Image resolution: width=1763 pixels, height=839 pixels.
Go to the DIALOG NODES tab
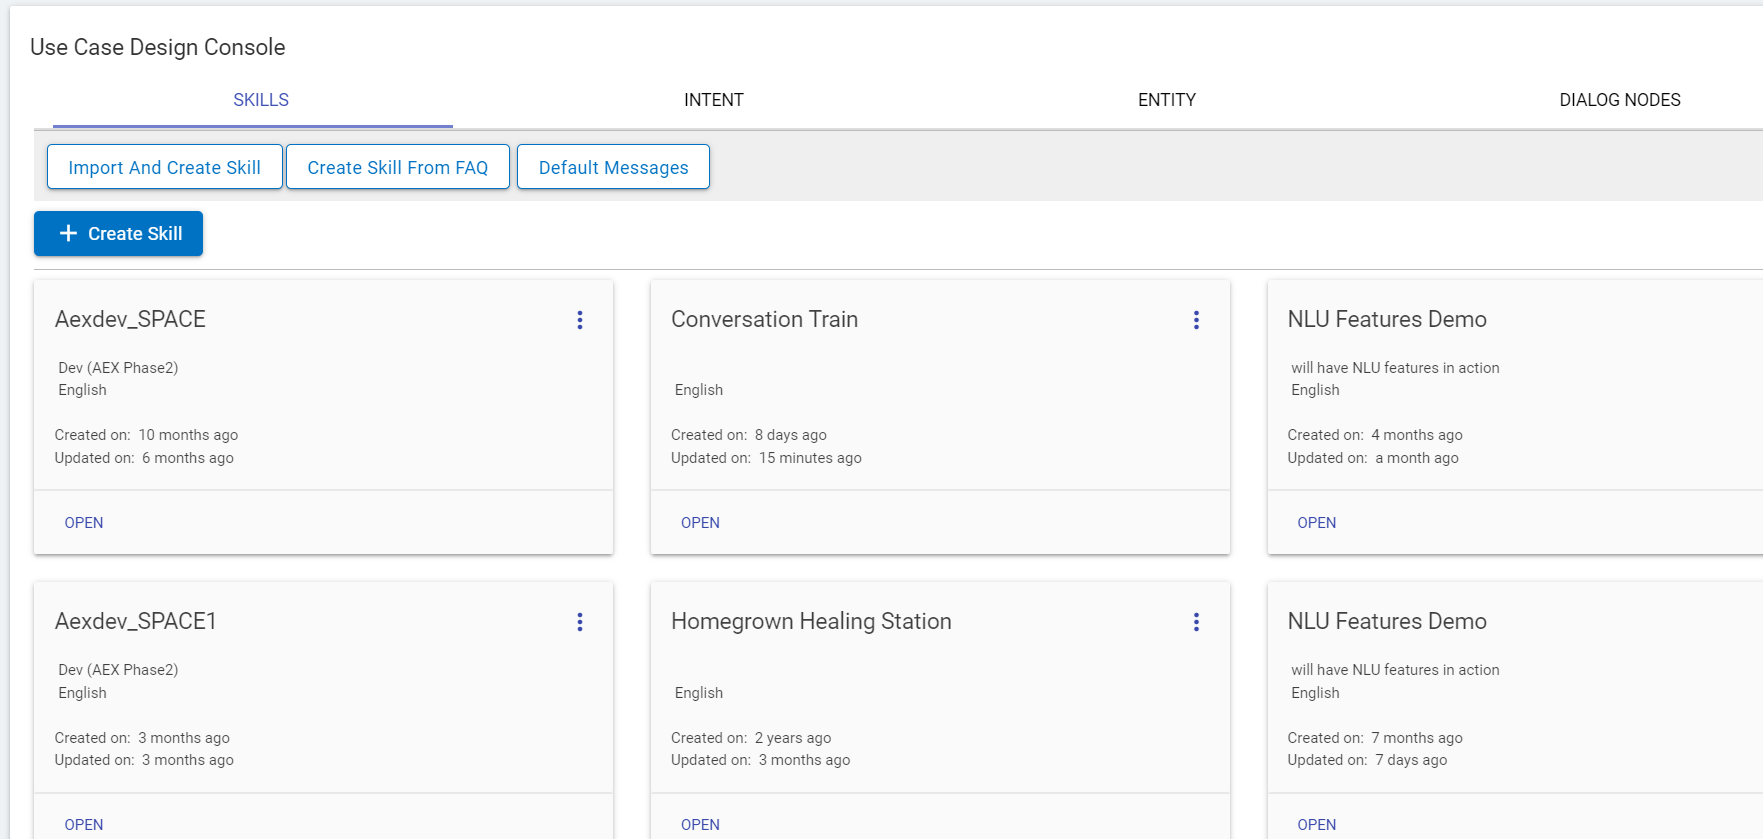[x=1619, y=100]
